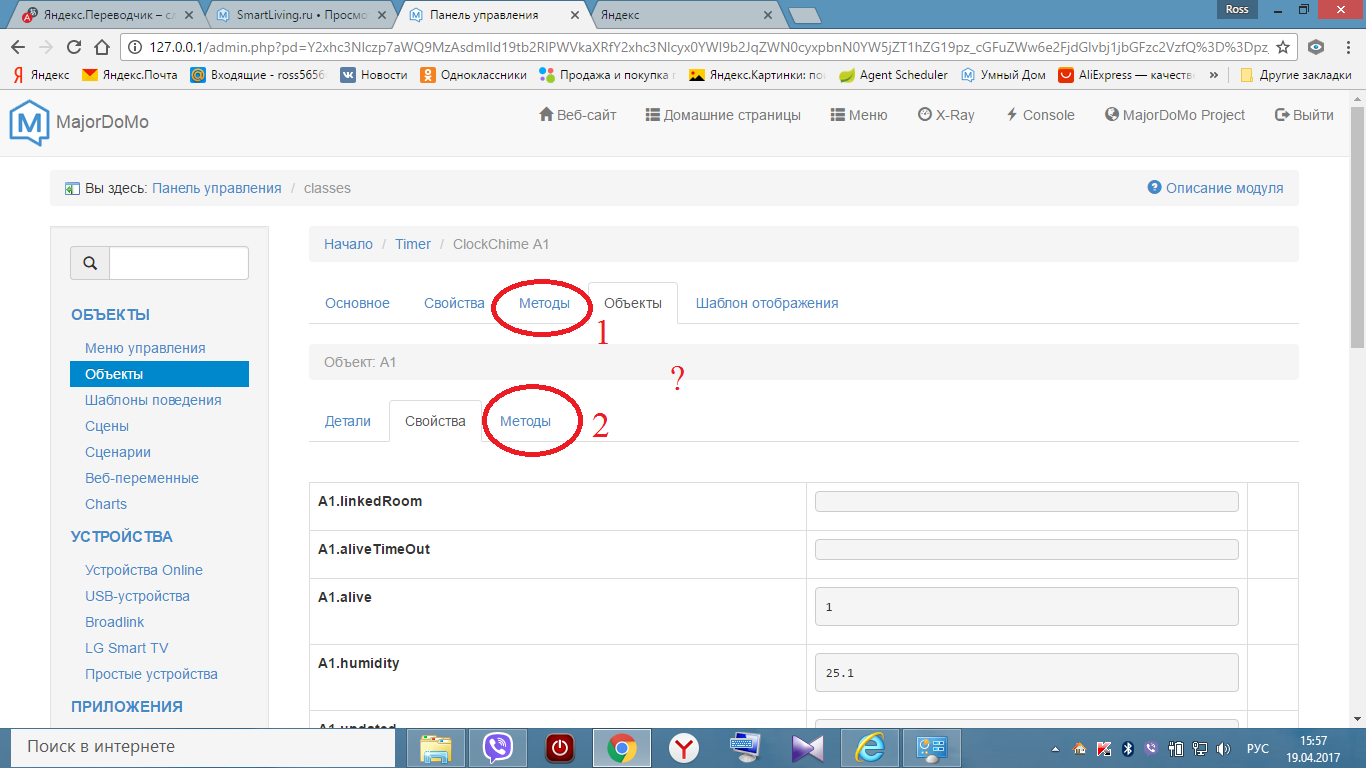Open the browser home page
Image resolution: width=1366 pixels, height=768 pixels.
pyautogui.click(x=101, y=47)
